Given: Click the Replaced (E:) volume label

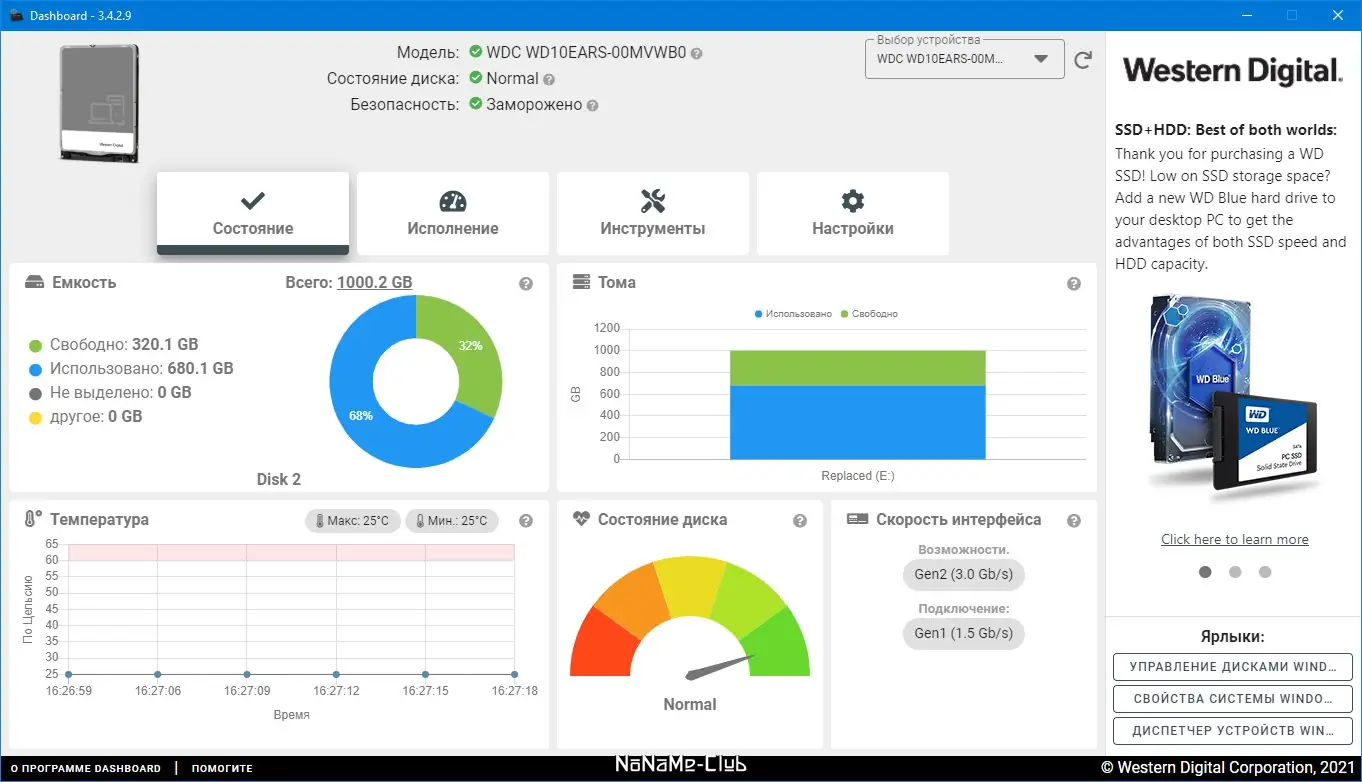Looking at the screenshot, I should click(858, 476).
